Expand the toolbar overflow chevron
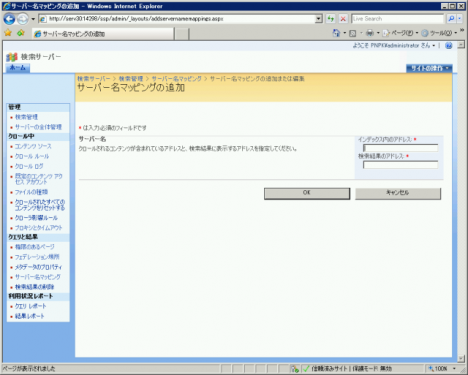Image resolution: width=468 pixels, height=375 pixels. coord(462,31)
